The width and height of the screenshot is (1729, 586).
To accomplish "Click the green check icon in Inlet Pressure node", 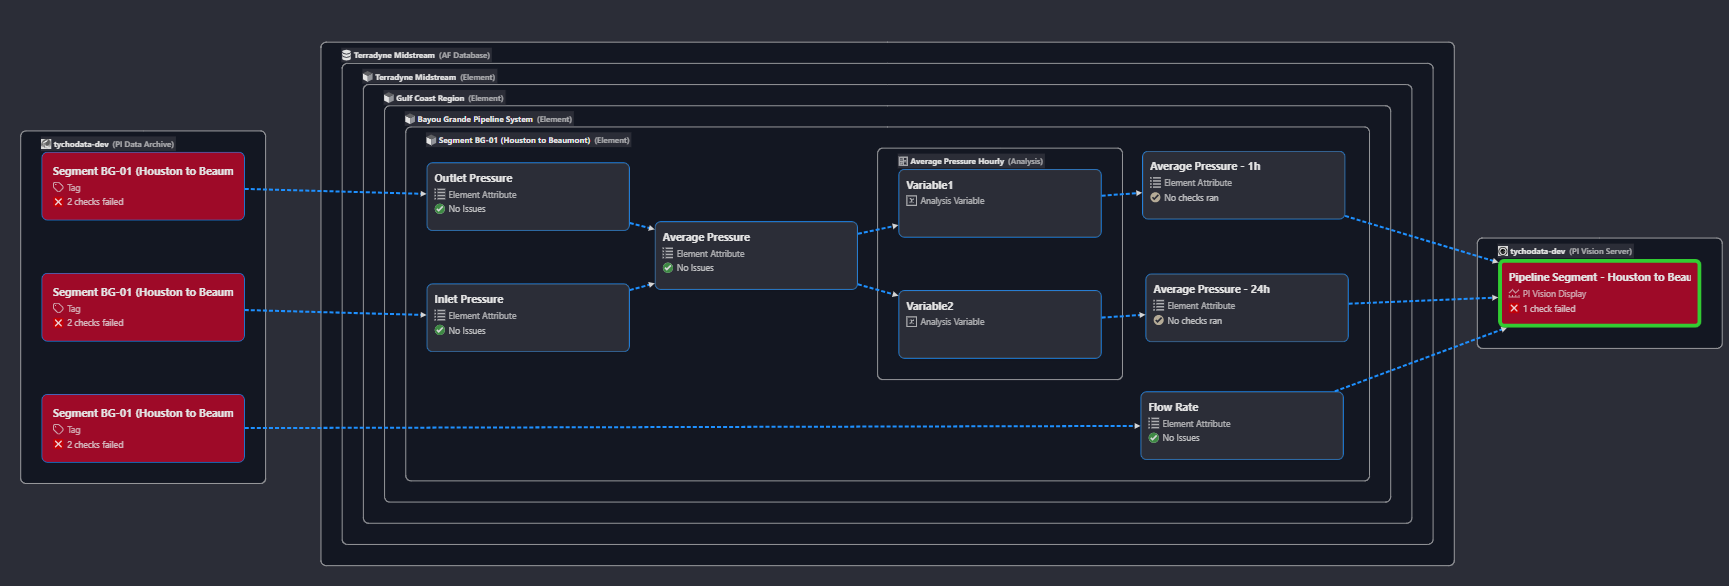I will pos(440,330).
